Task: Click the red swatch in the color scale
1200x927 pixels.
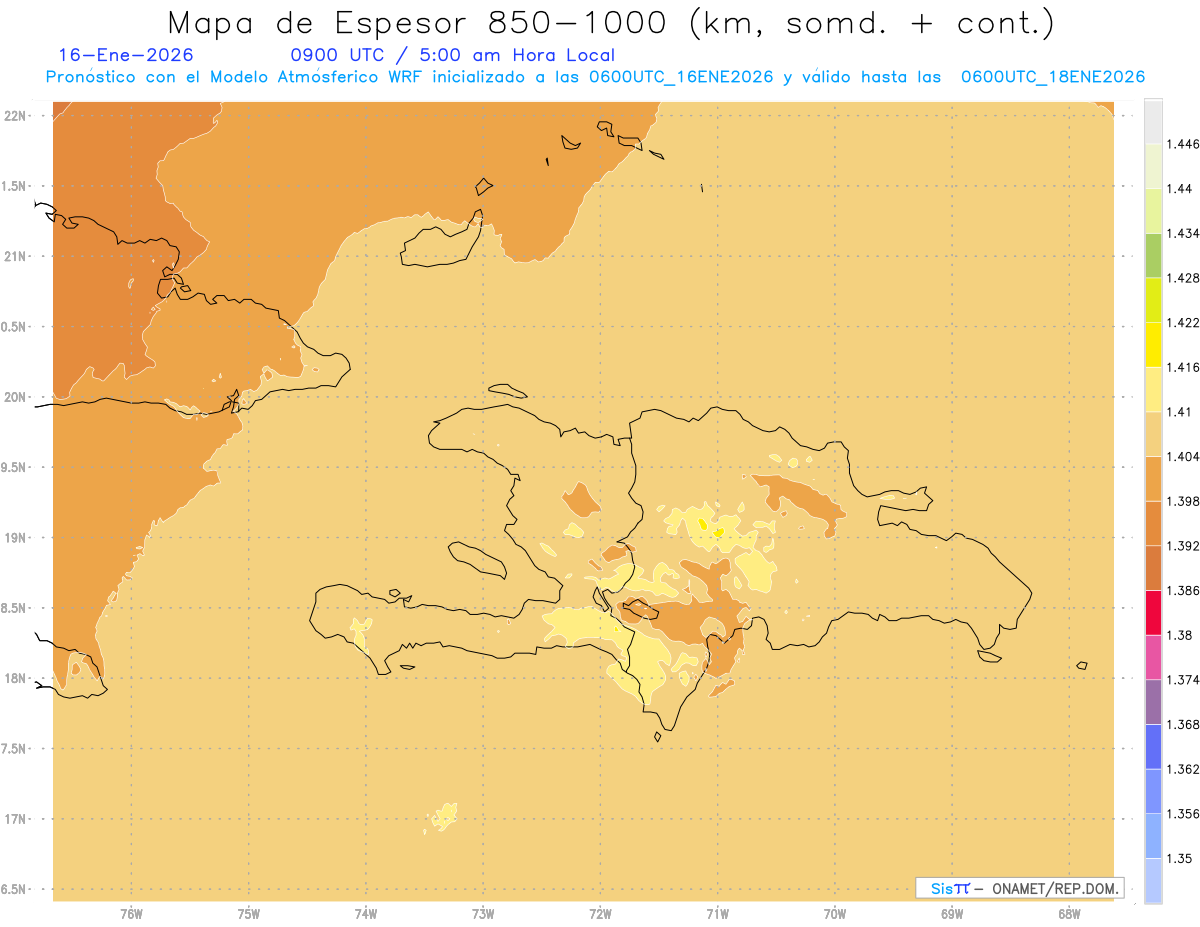Action: pos(1153,612)
